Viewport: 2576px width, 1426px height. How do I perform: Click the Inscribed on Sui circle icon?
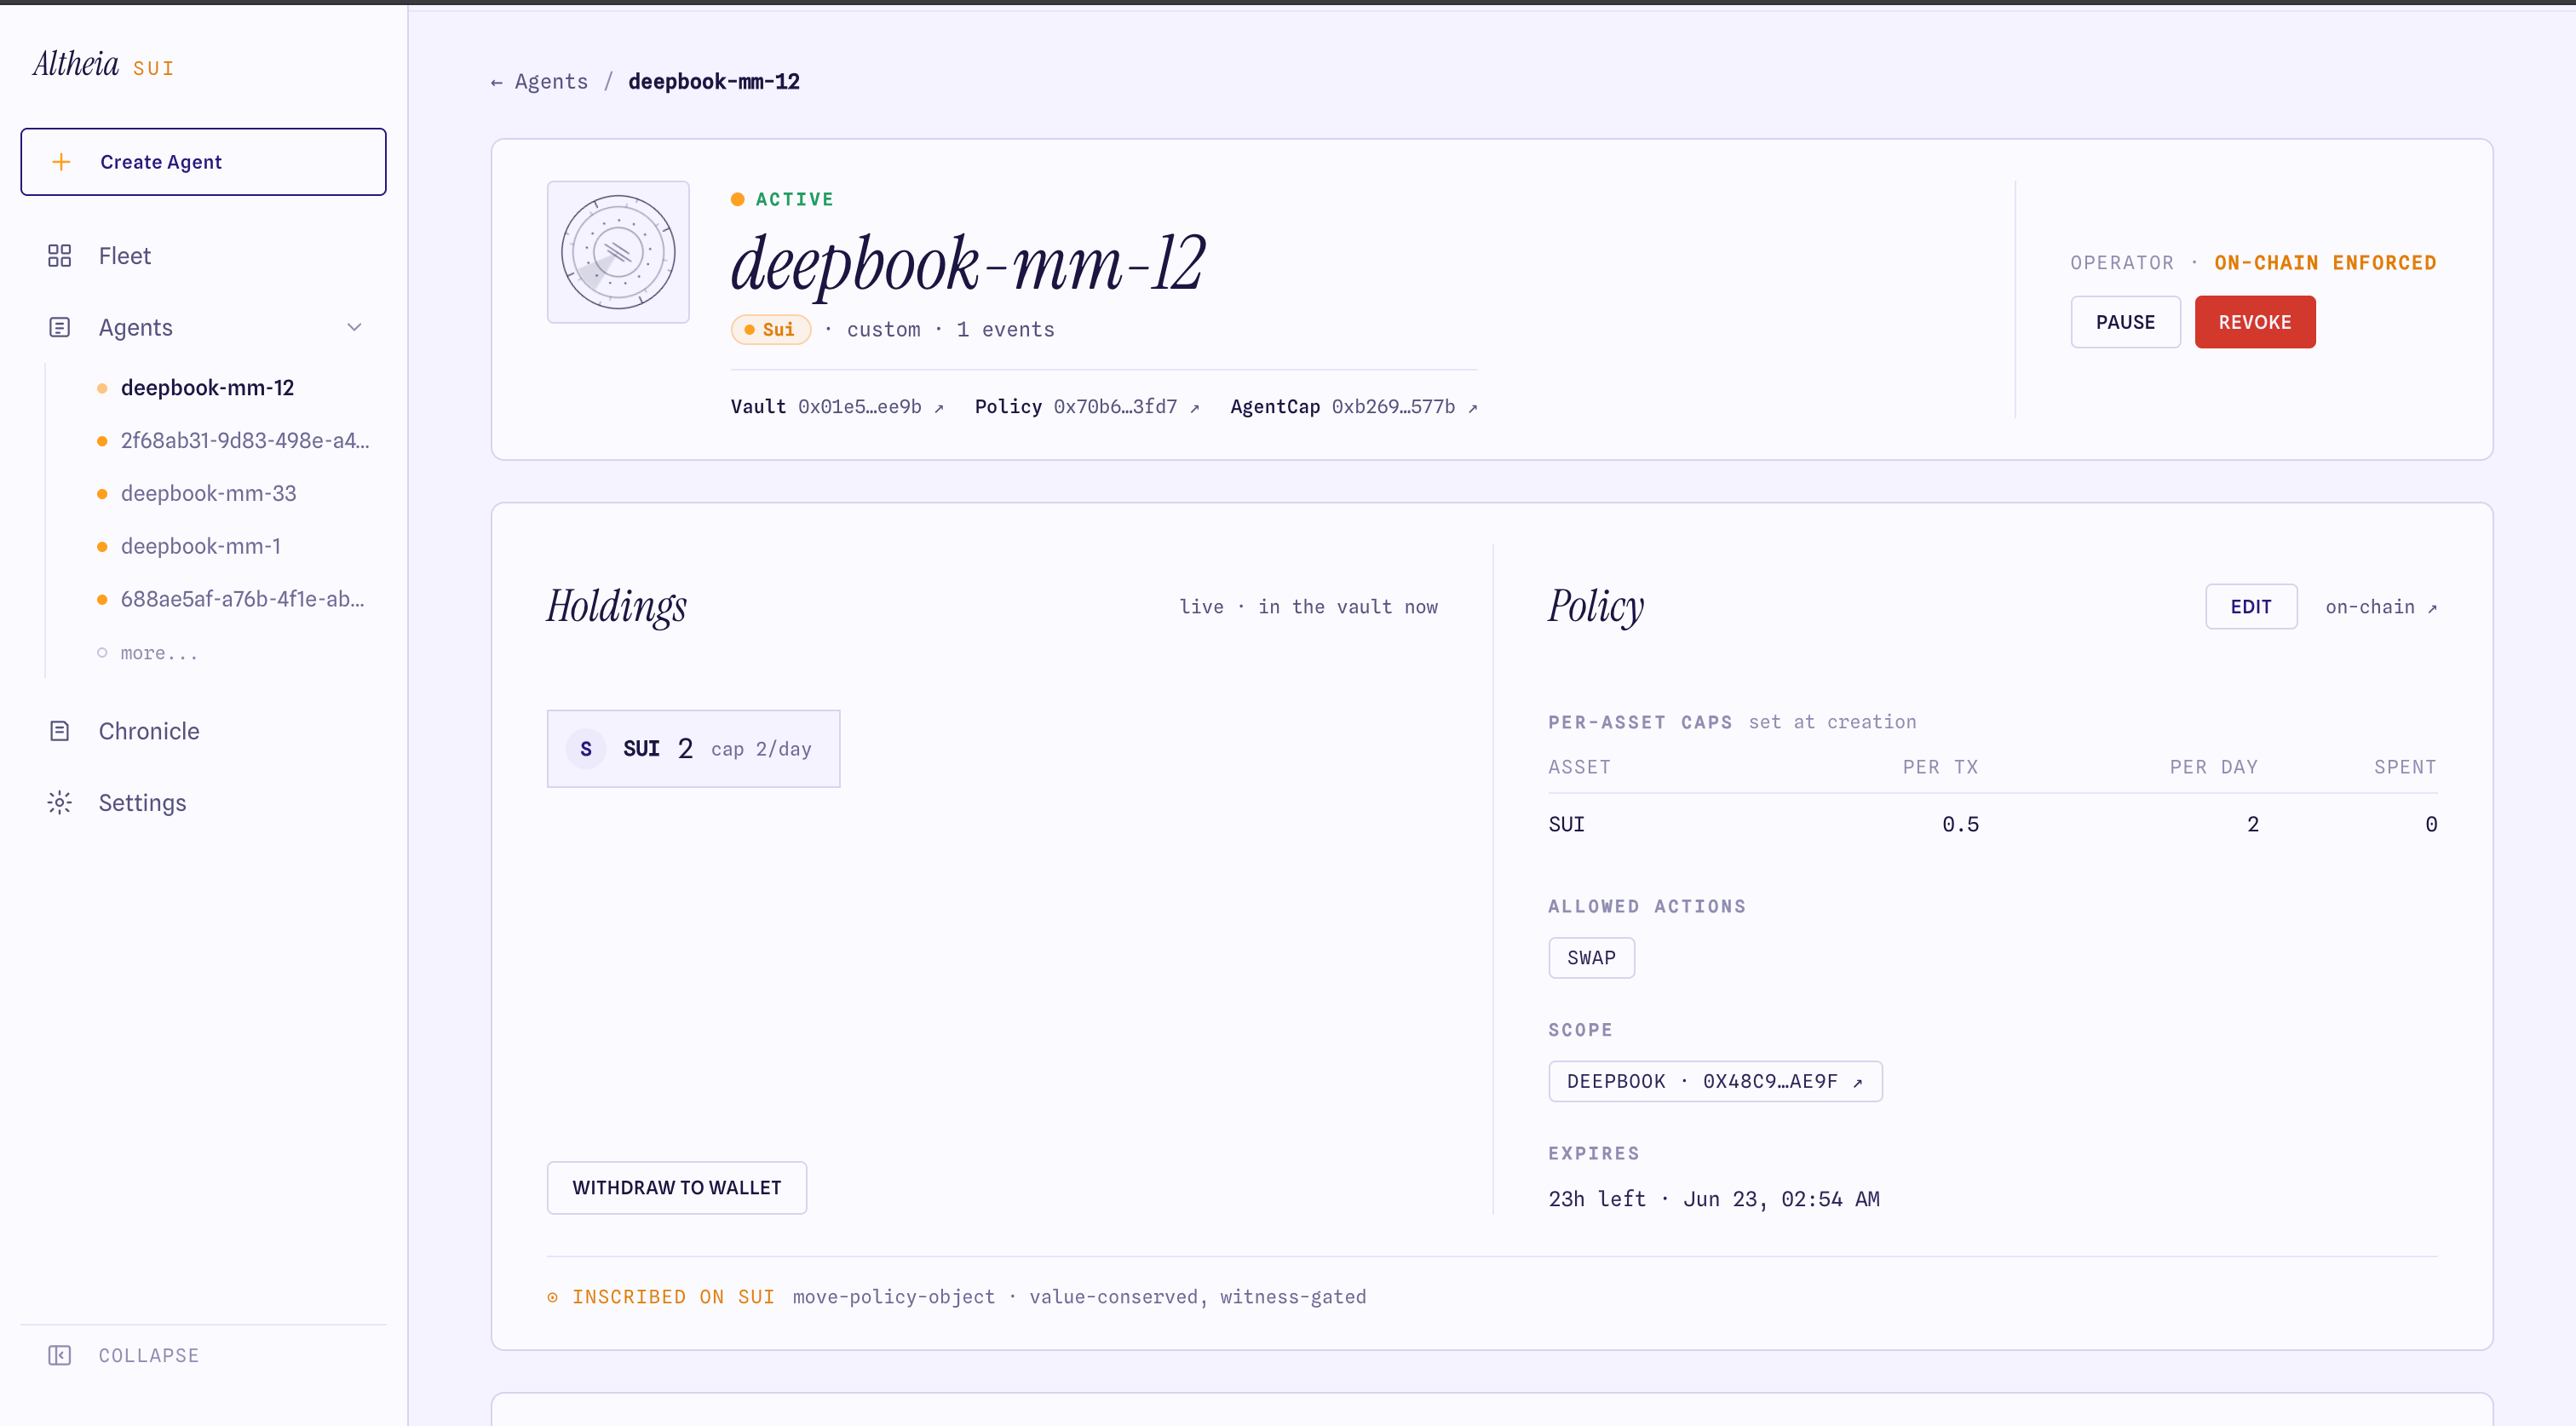coord(552,1297)
